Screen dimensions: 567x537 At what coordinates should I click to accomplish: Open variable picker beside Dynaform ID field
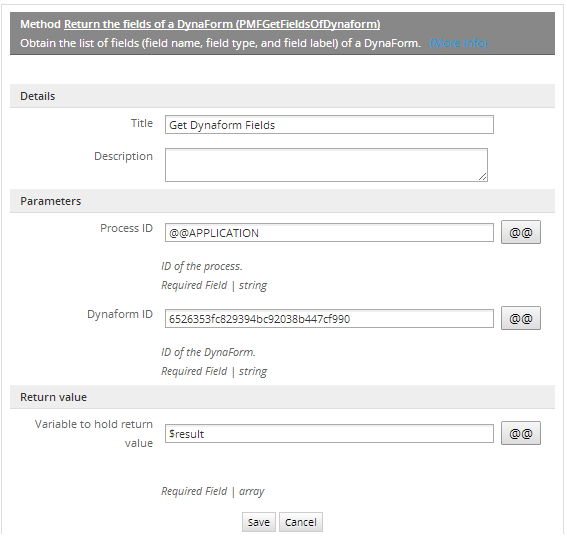(x=520, y=318)
